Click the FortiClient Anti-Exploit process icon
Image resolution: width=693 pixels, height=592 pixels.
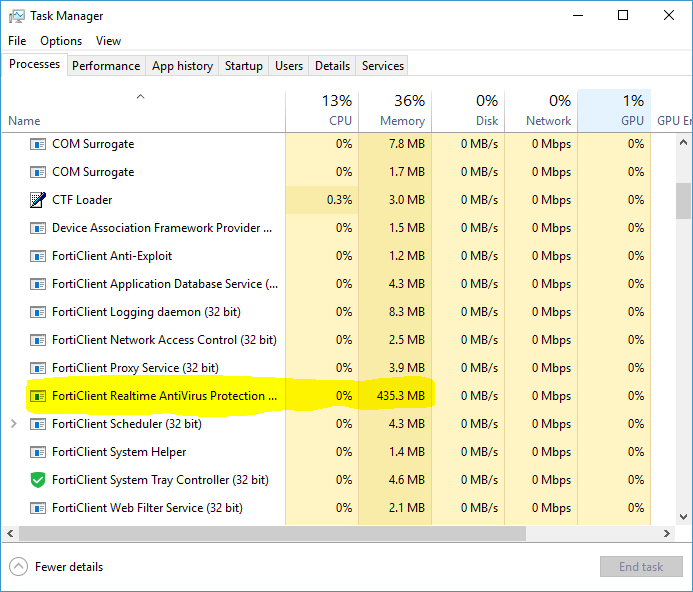coord(38,256)
